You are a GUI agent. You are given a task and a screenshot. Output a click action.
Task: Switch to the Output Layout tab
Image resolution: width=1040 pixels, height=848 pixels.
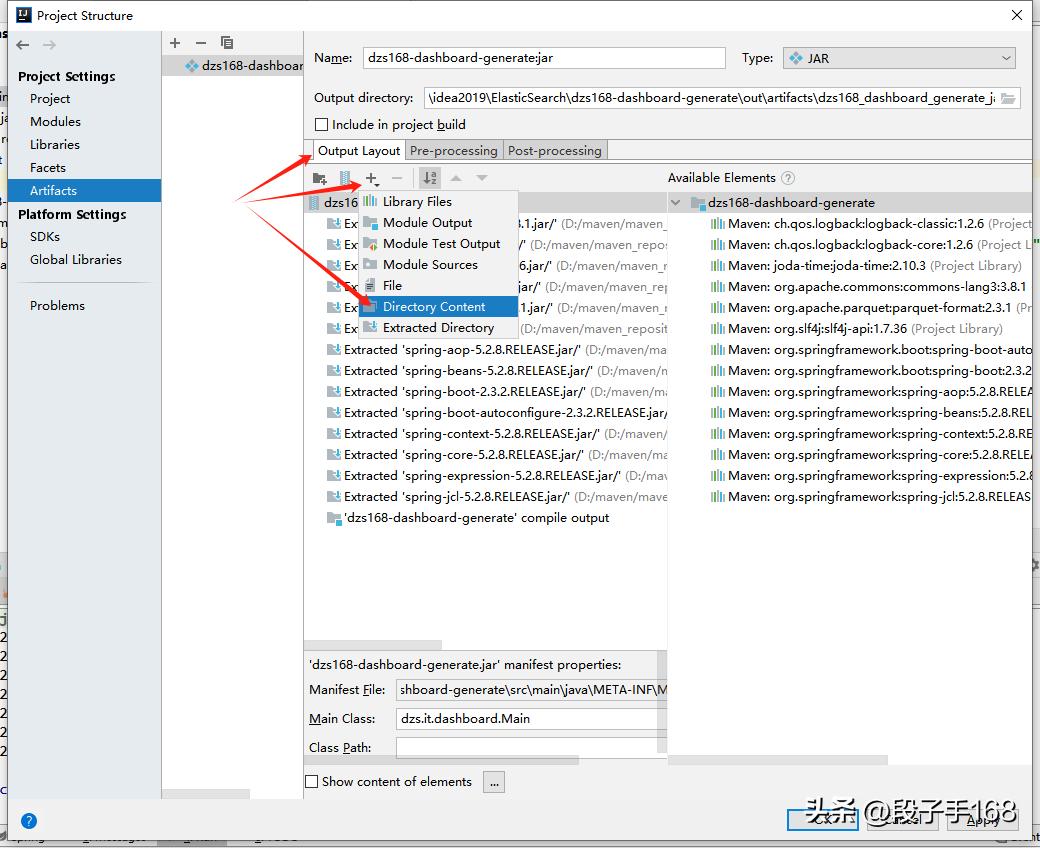point(359,151)
